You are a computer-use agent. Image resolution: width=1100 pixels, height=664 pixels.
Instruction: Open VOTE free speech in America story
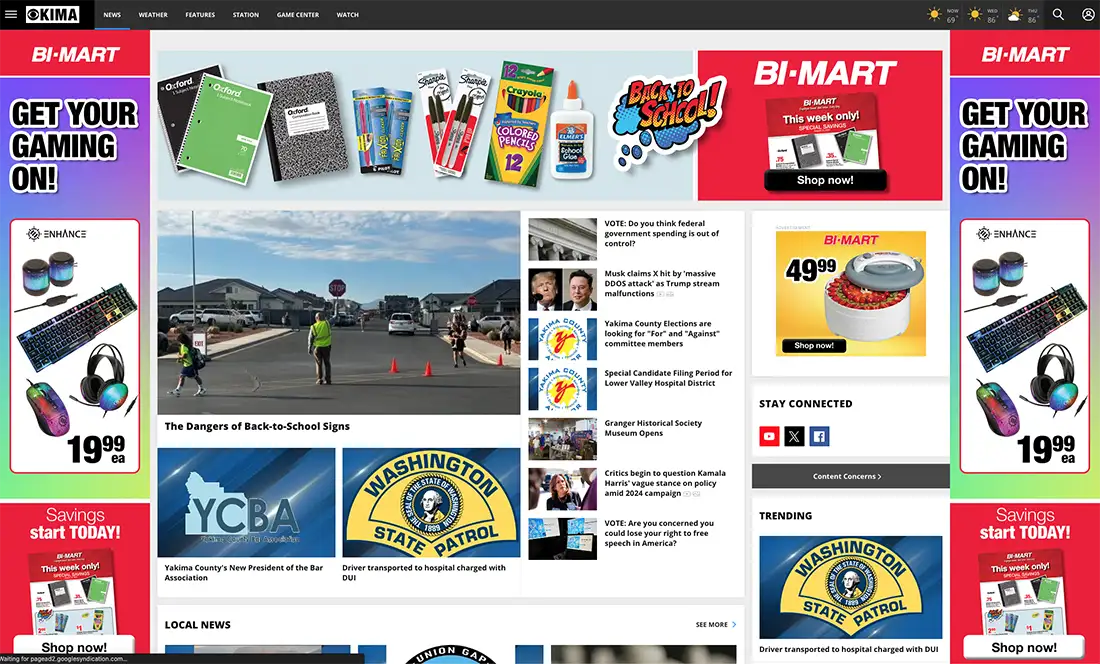(659, 533)
